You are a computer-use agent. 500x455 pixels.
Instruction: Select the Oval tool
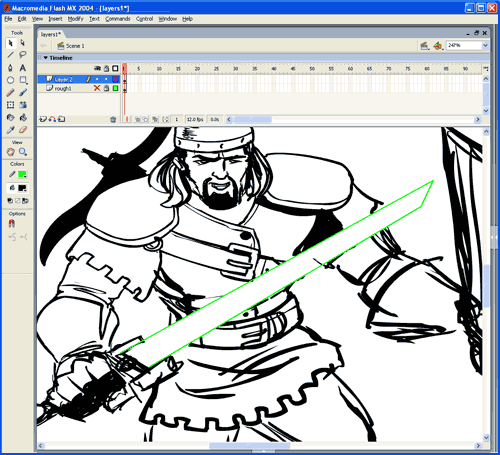point(11,80)
